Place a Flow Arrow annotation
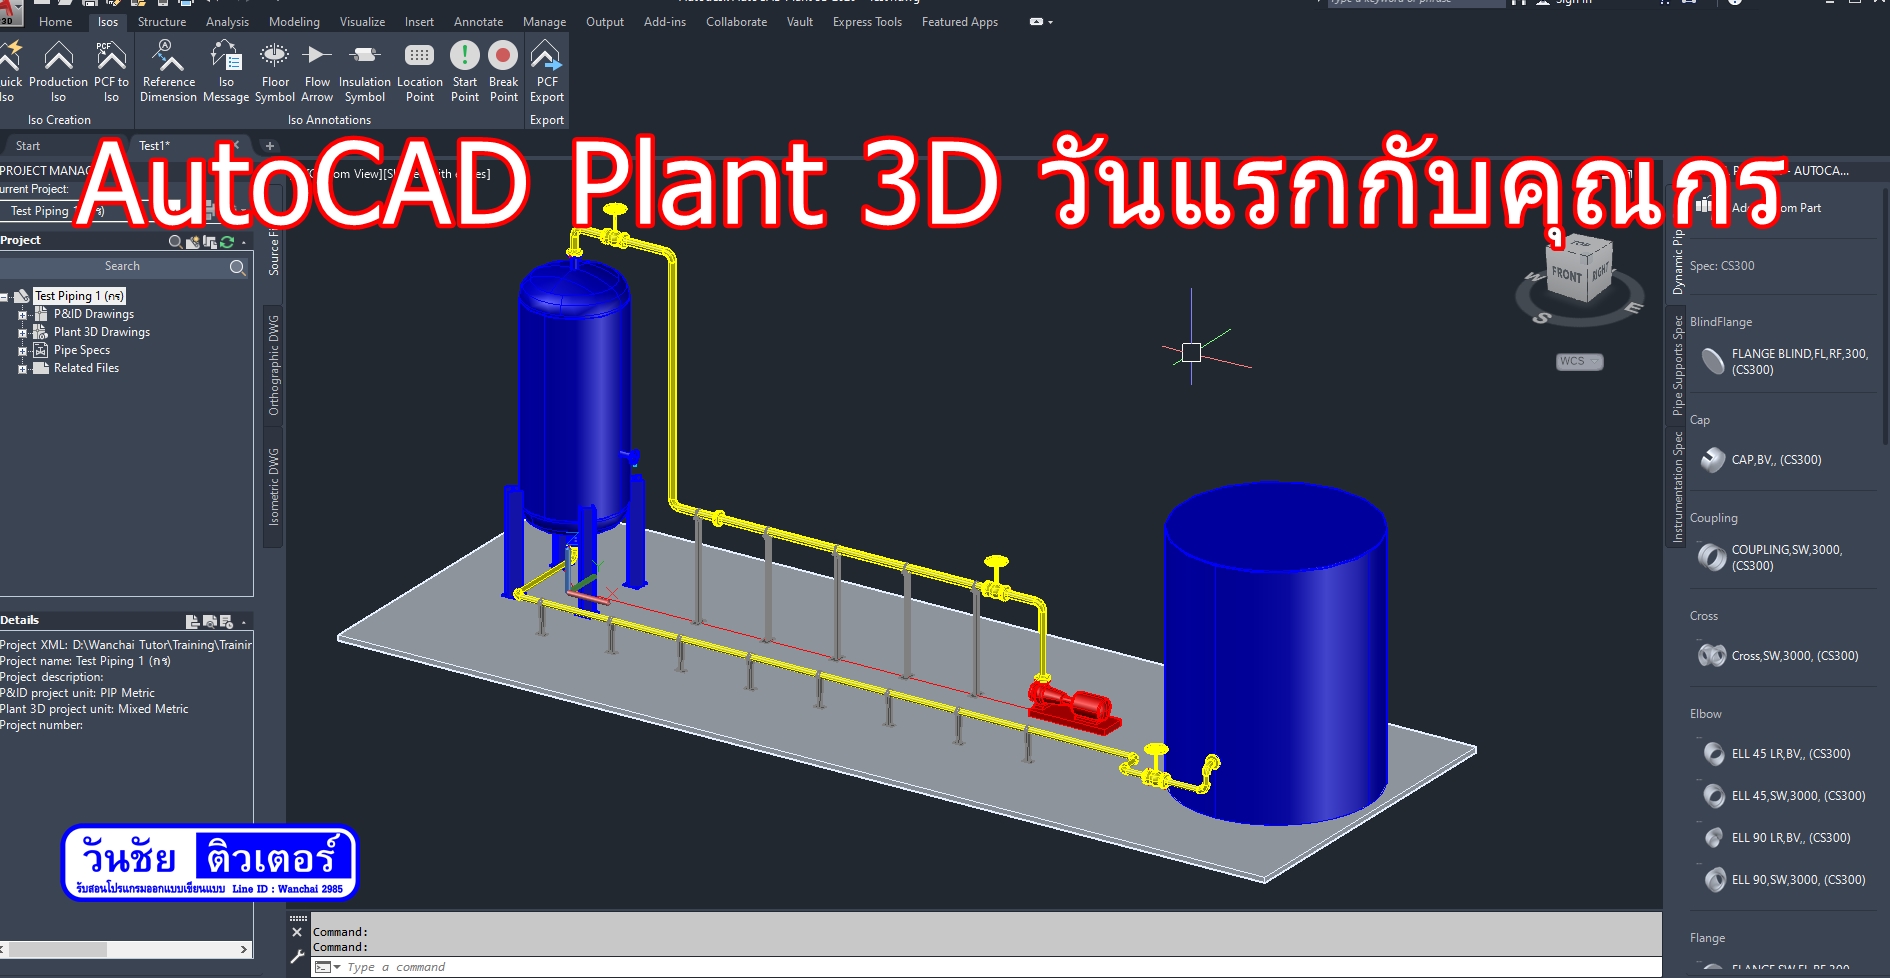This screenshot has width=1890, height=978. (x=317, y=71)
